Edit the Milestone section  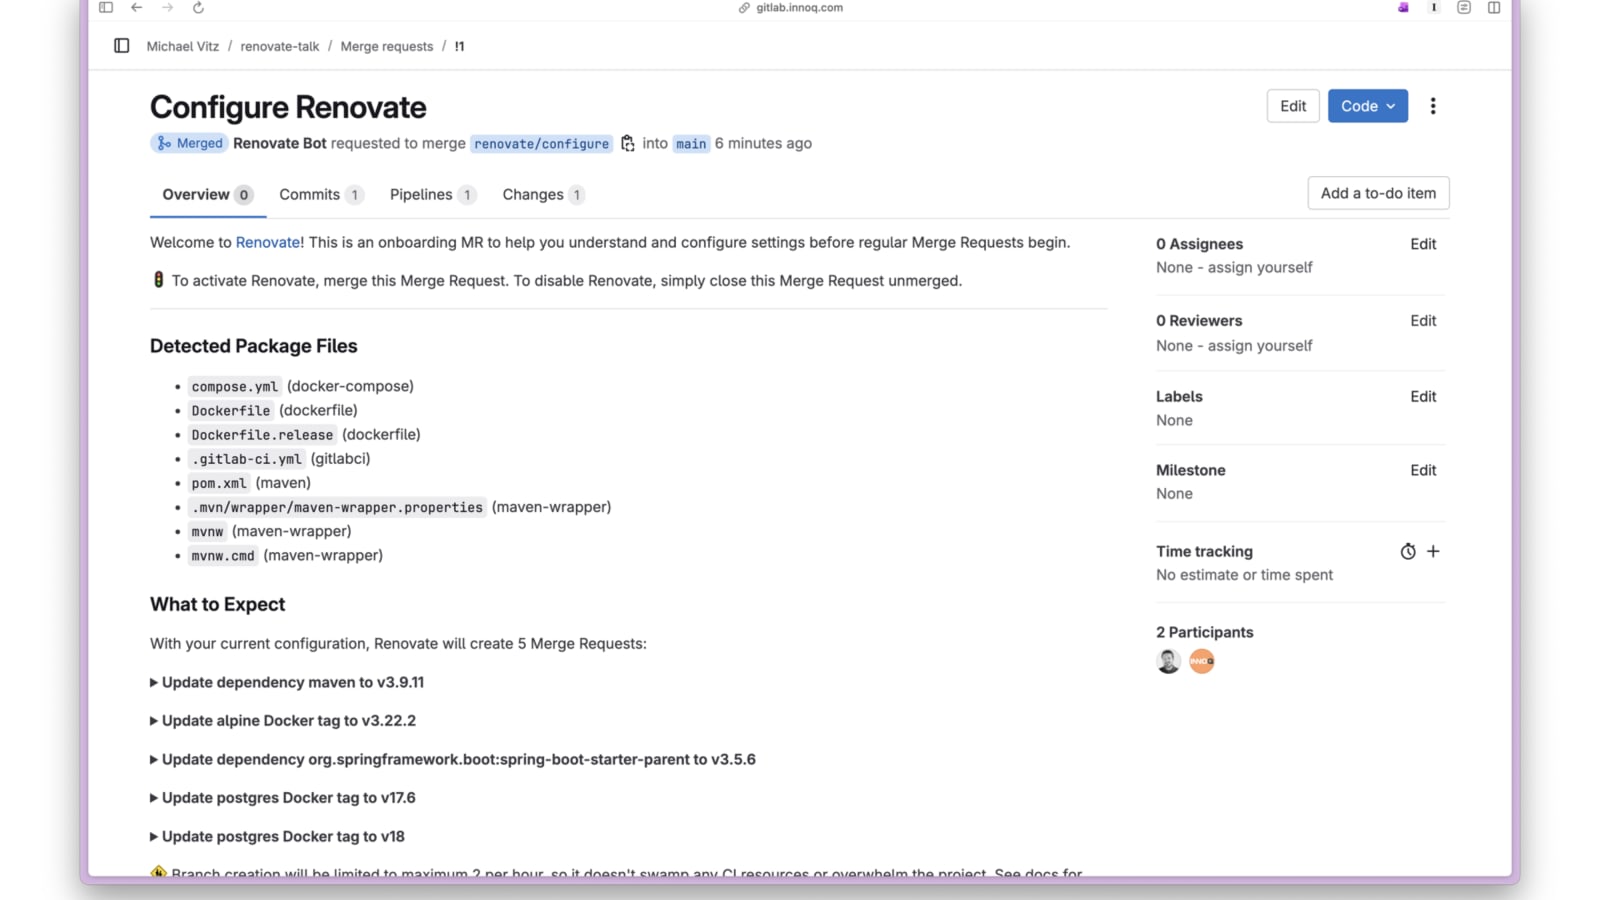pyautogui.click(x=1423, y=470)
